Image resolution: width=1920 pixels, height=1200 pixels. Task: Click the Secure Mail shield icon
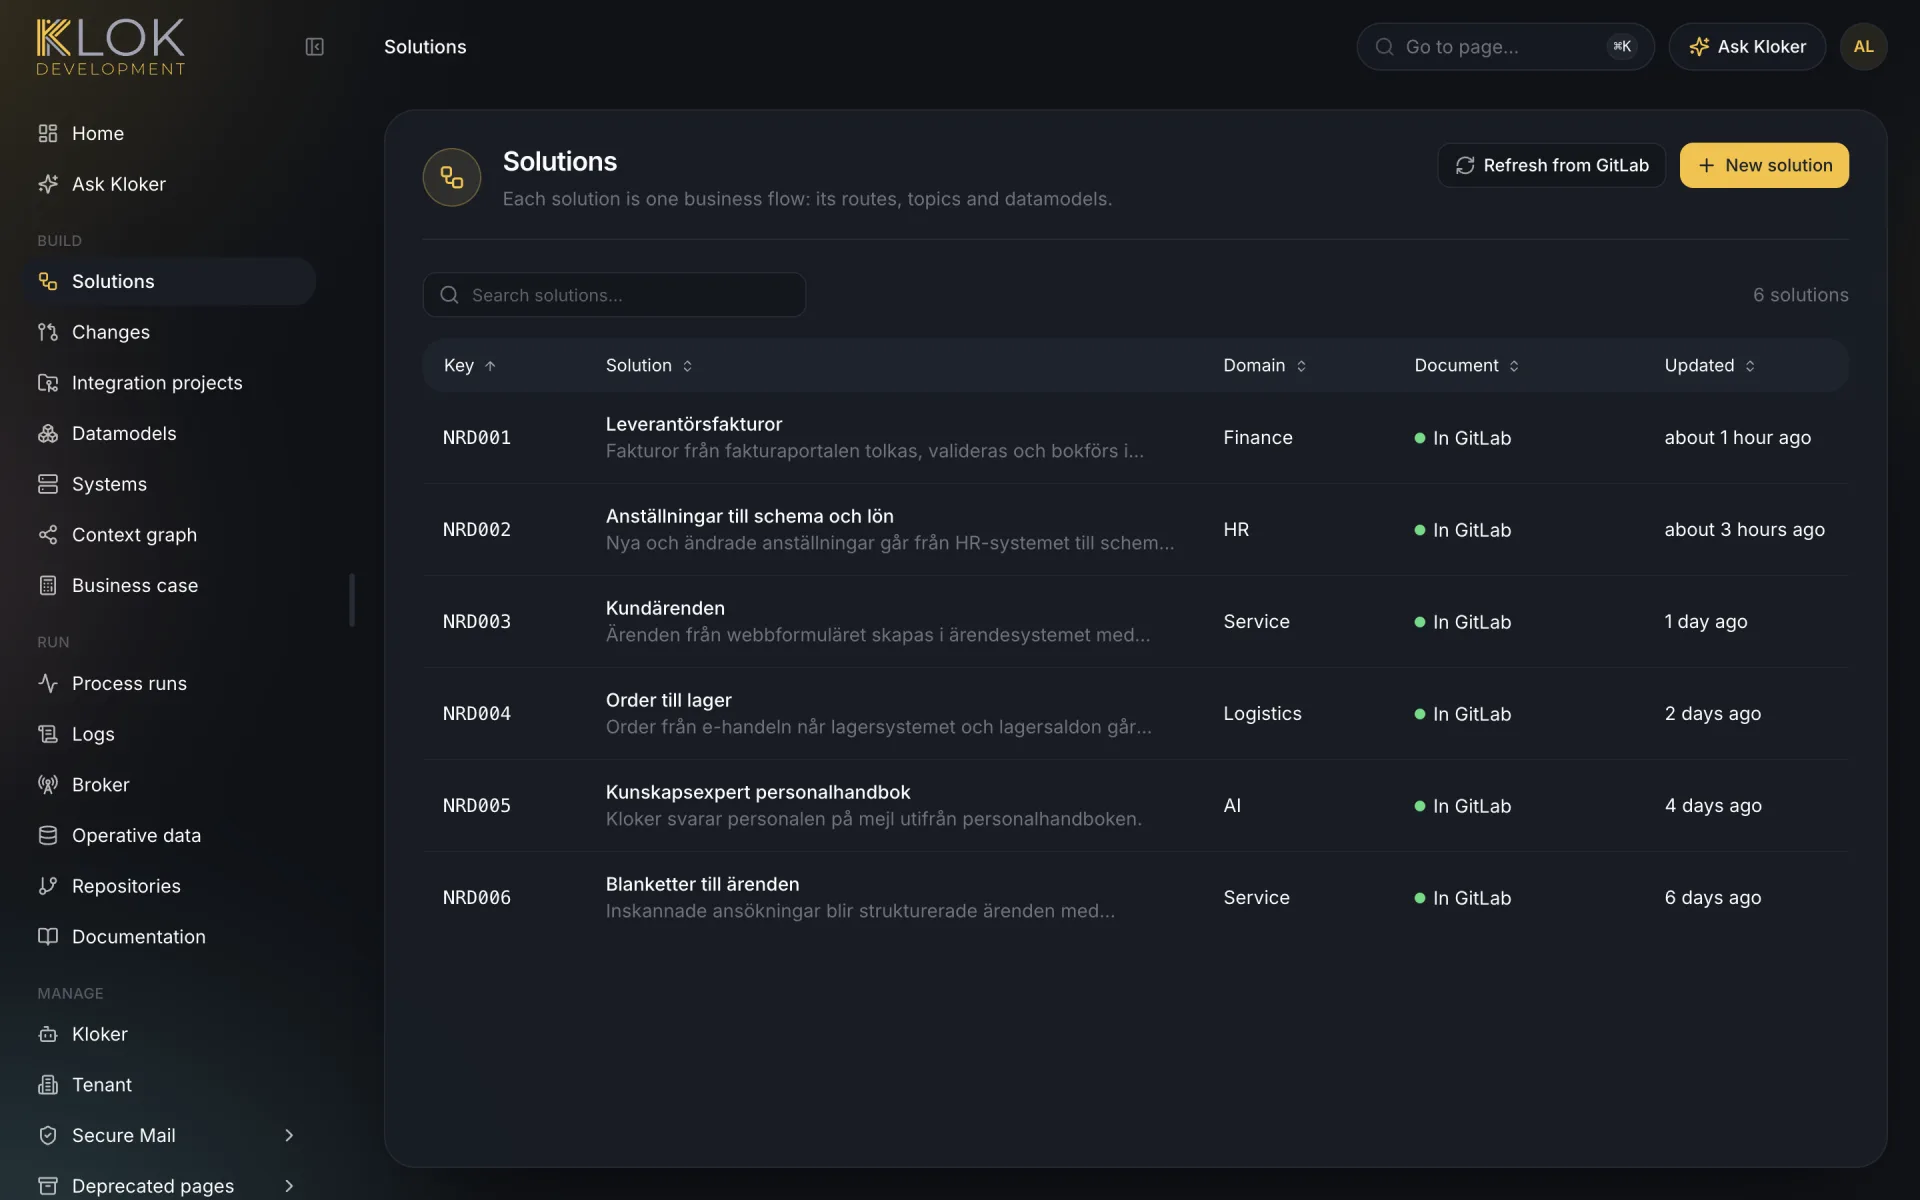(47, 1135)
